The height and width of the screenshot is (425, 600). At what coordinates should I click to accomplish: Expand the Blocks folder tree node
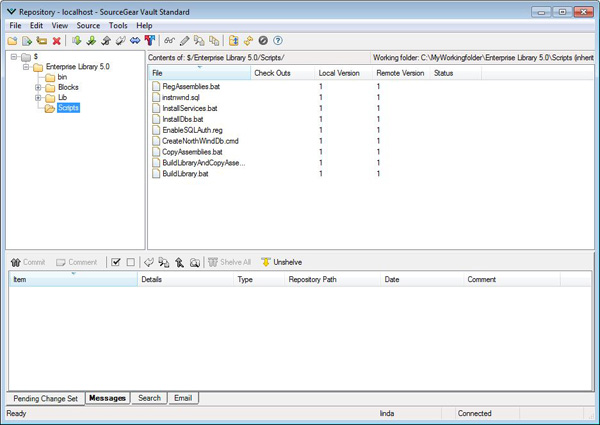pos(38,87)
